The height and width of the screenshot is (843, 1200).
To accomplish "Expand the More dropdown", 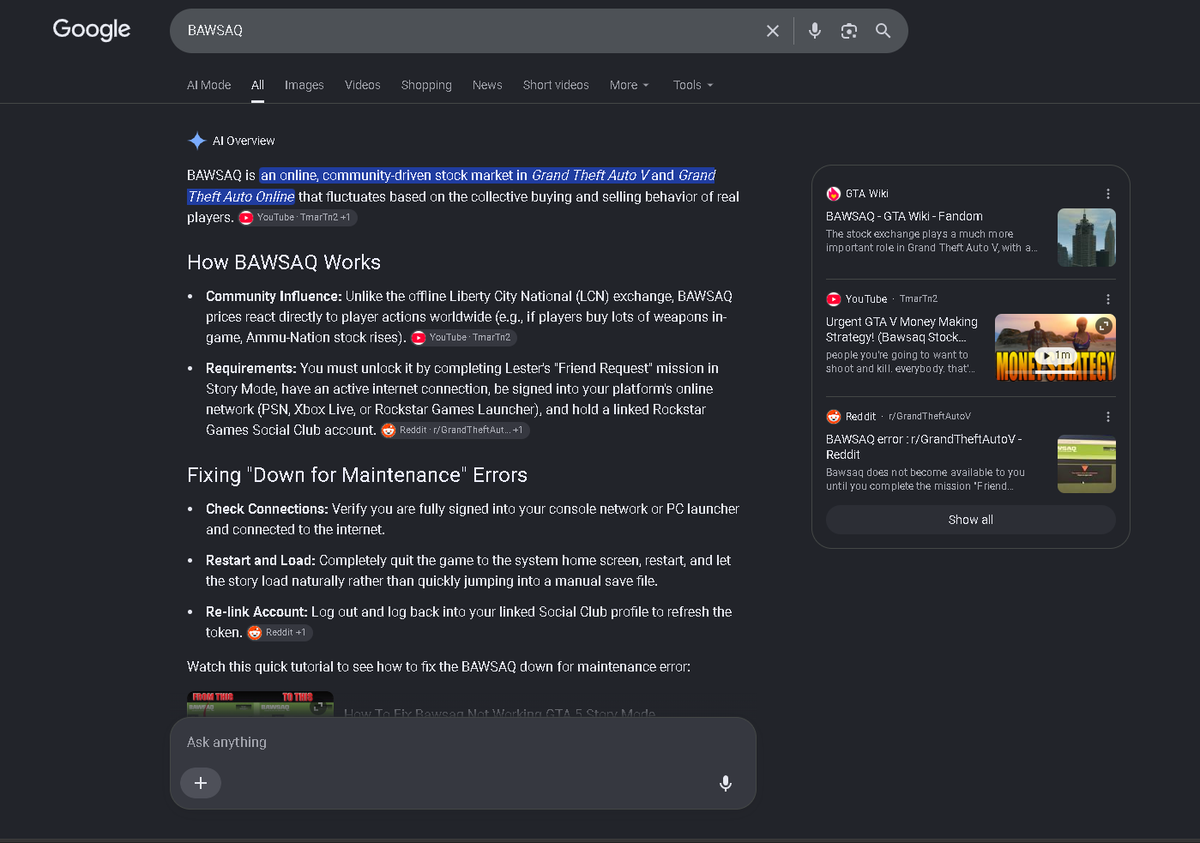I will coord(629,85).
